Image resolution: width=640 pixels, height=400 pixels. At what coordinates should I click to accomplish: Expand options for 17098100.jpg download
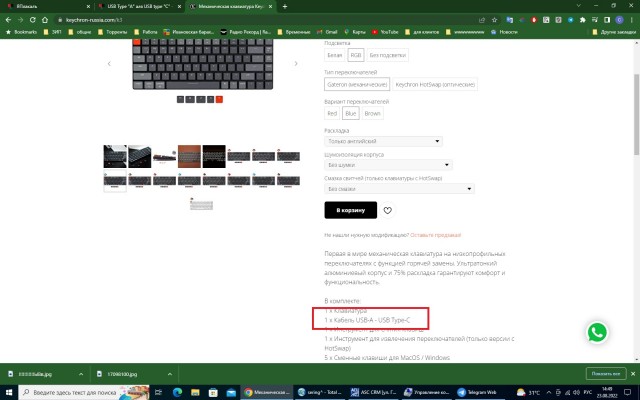click(169, 374)
